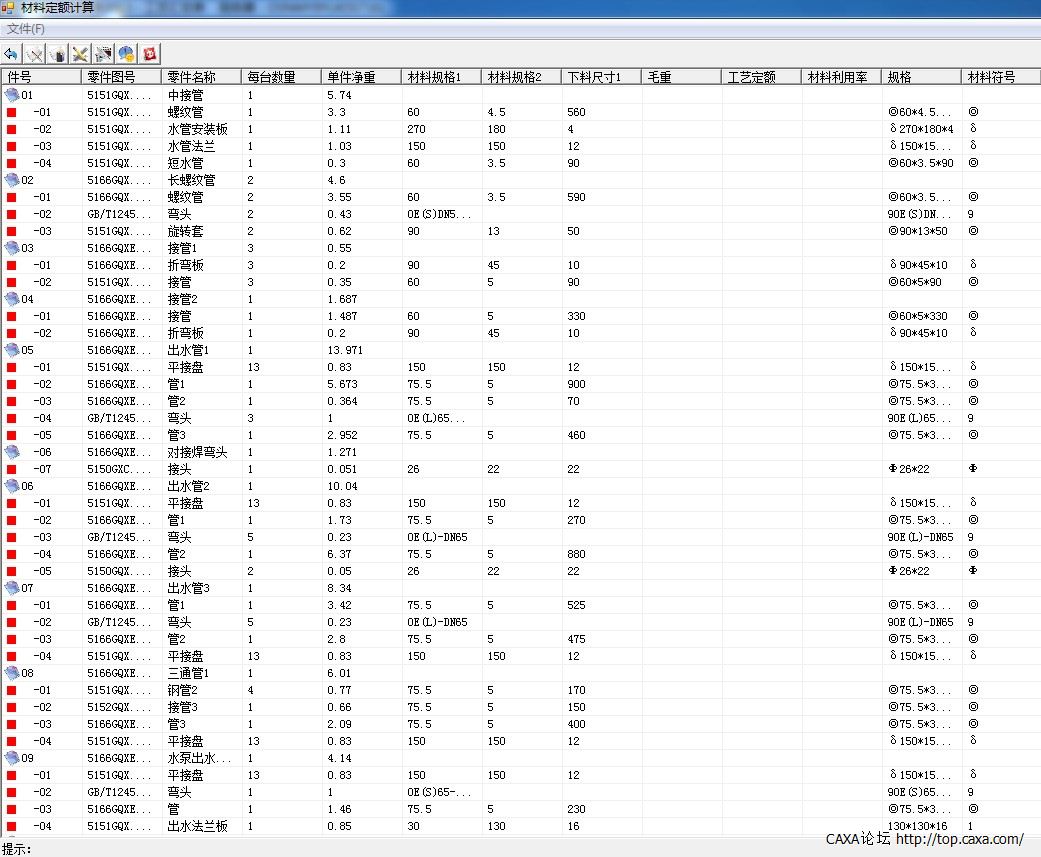This screenshot has height=857, width=1041.
Task: Click the red seal toolbar icon
Action: tap(150, 54)
